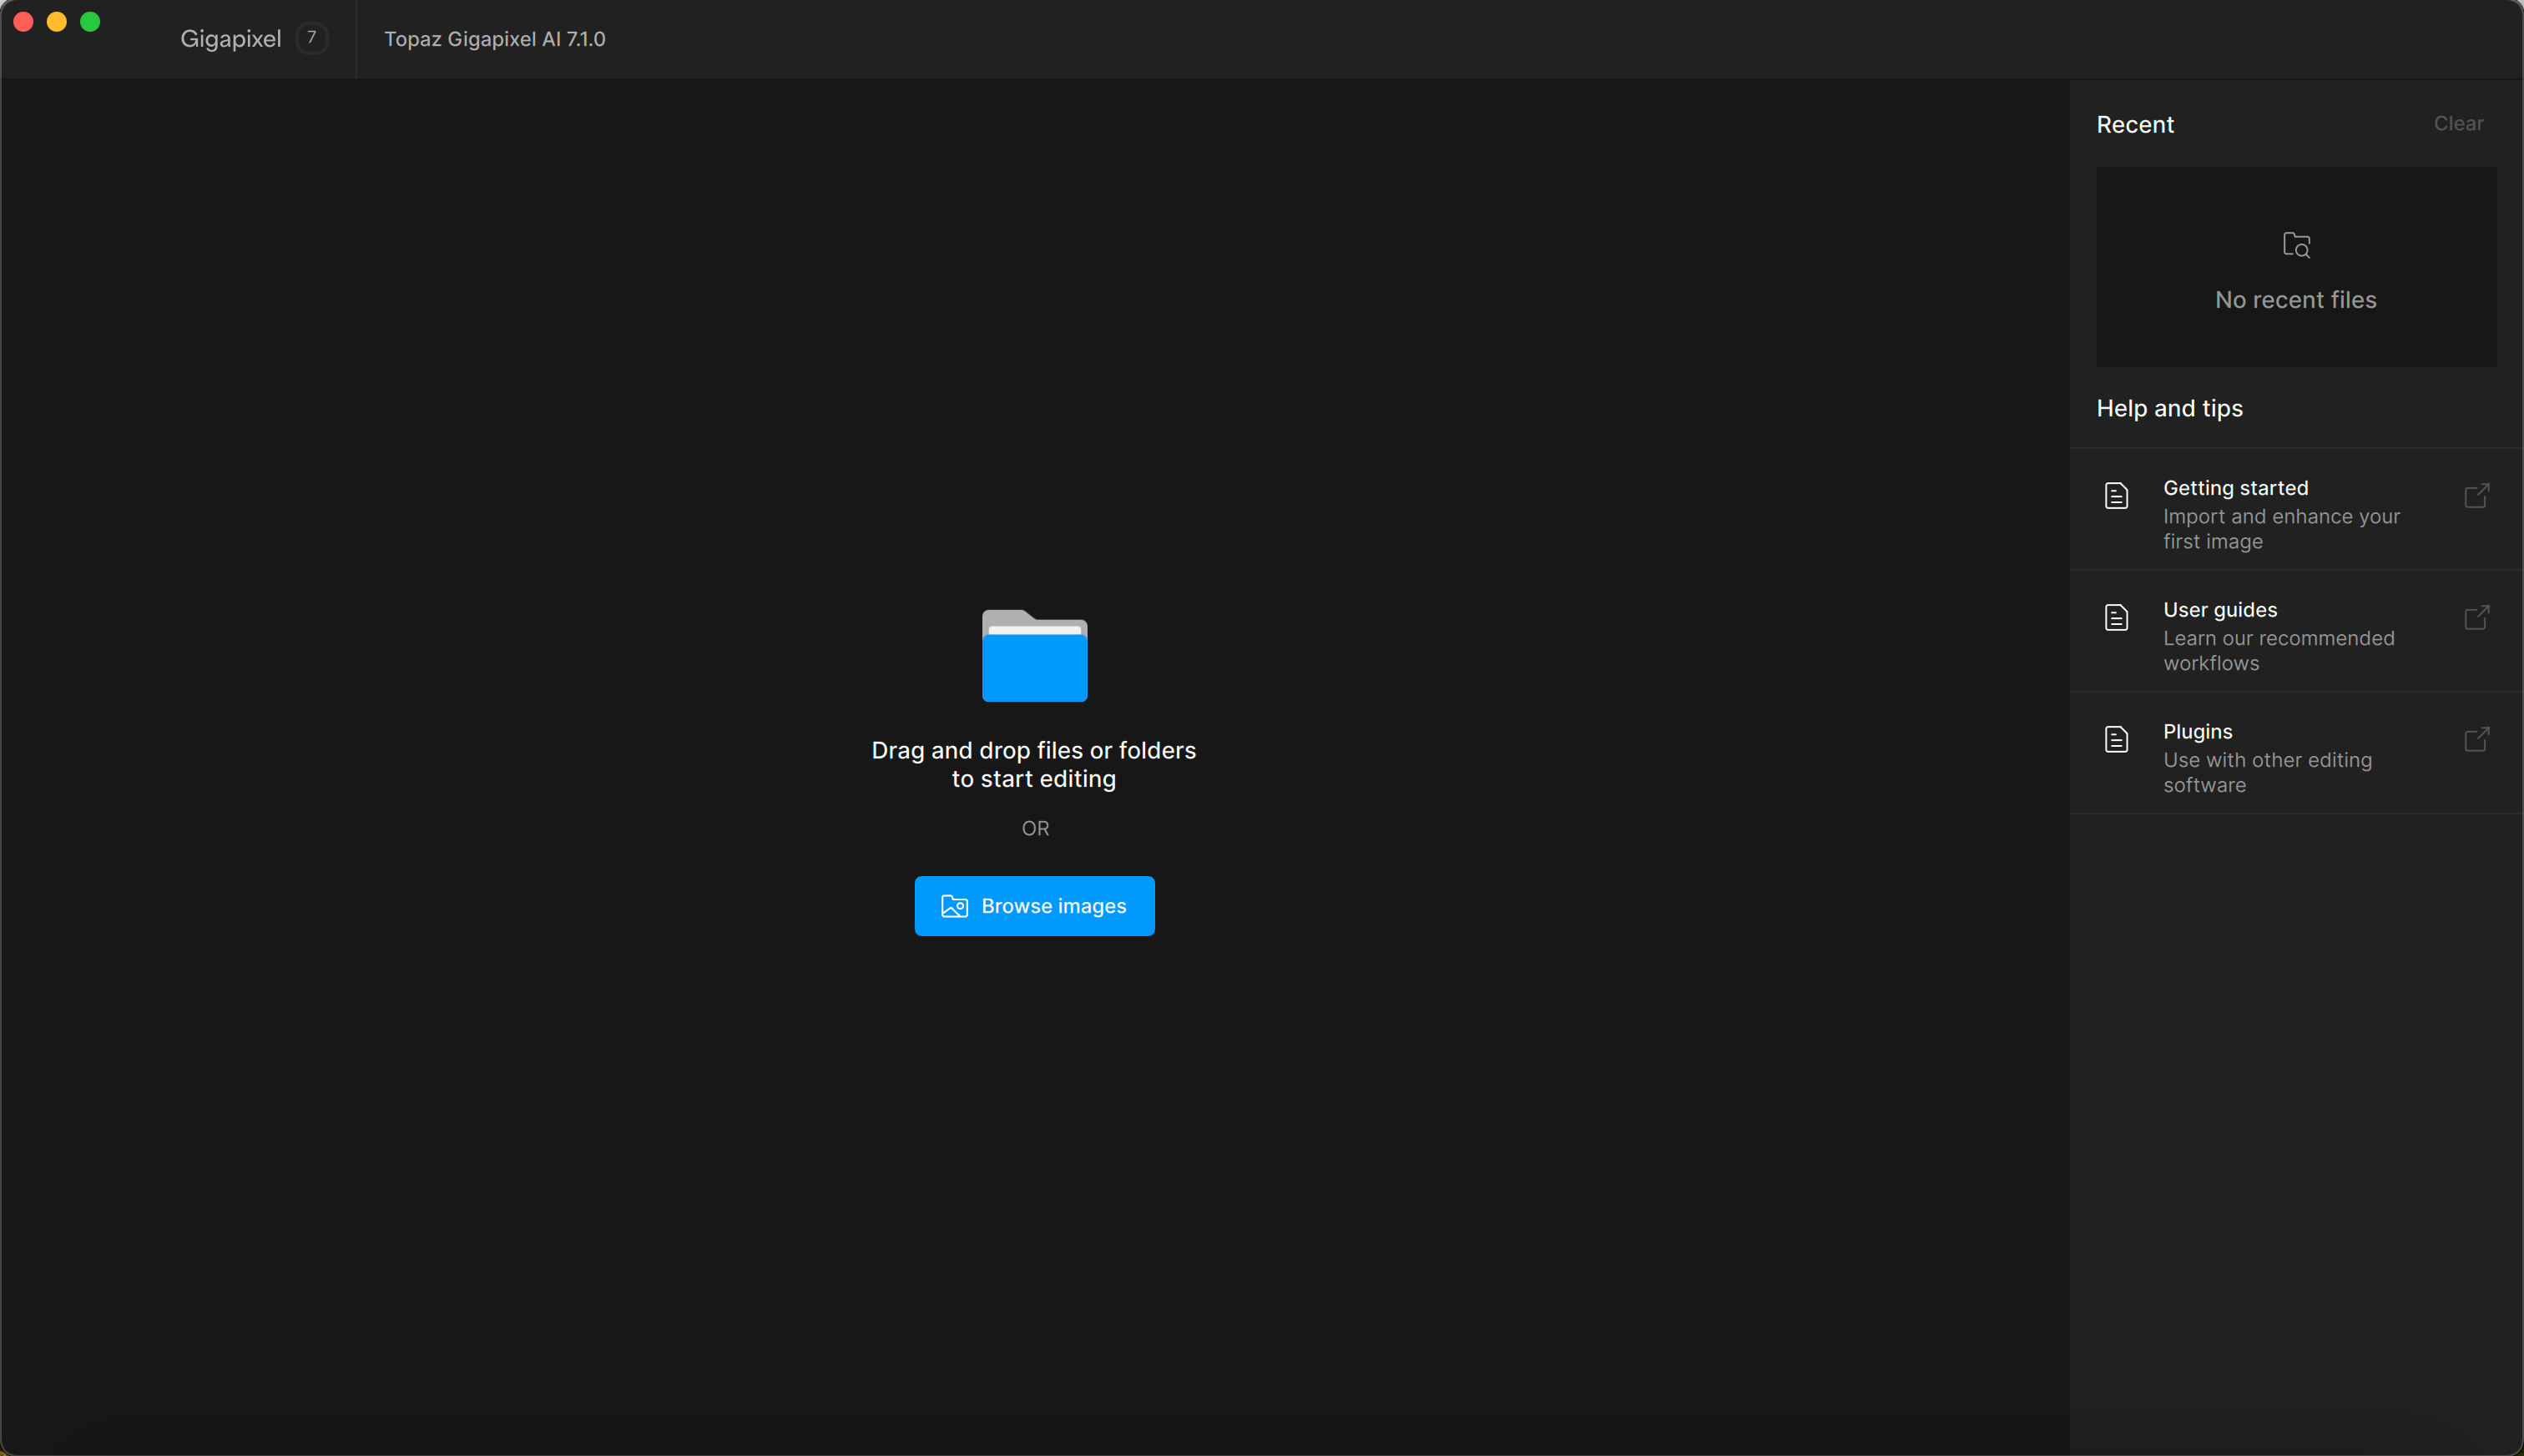Minimize the window with yellow button
Screen dimensions: 2524x1456
(57, 22)
